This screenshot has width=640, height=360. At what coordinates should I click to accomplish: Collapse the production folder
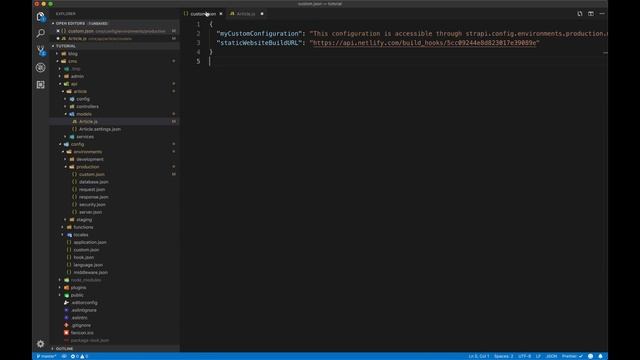point(87,167)
